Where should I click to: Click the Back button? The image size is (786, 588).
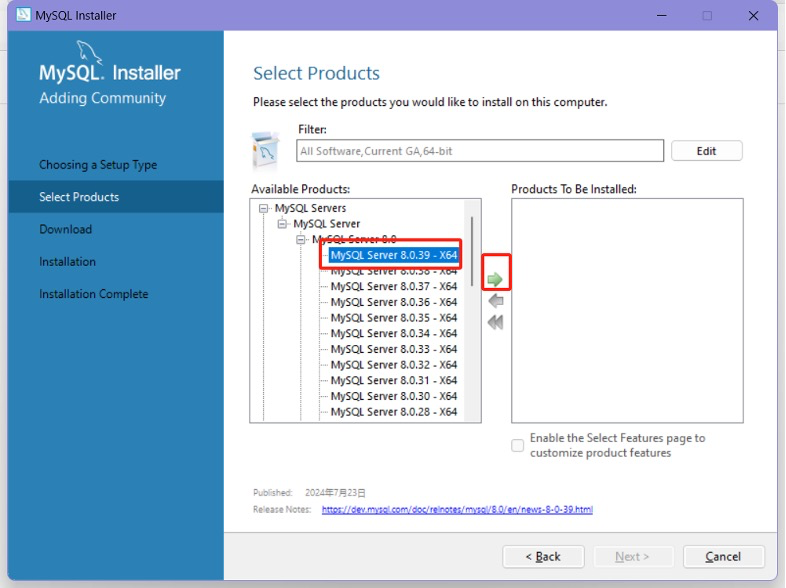coord(544,556)
